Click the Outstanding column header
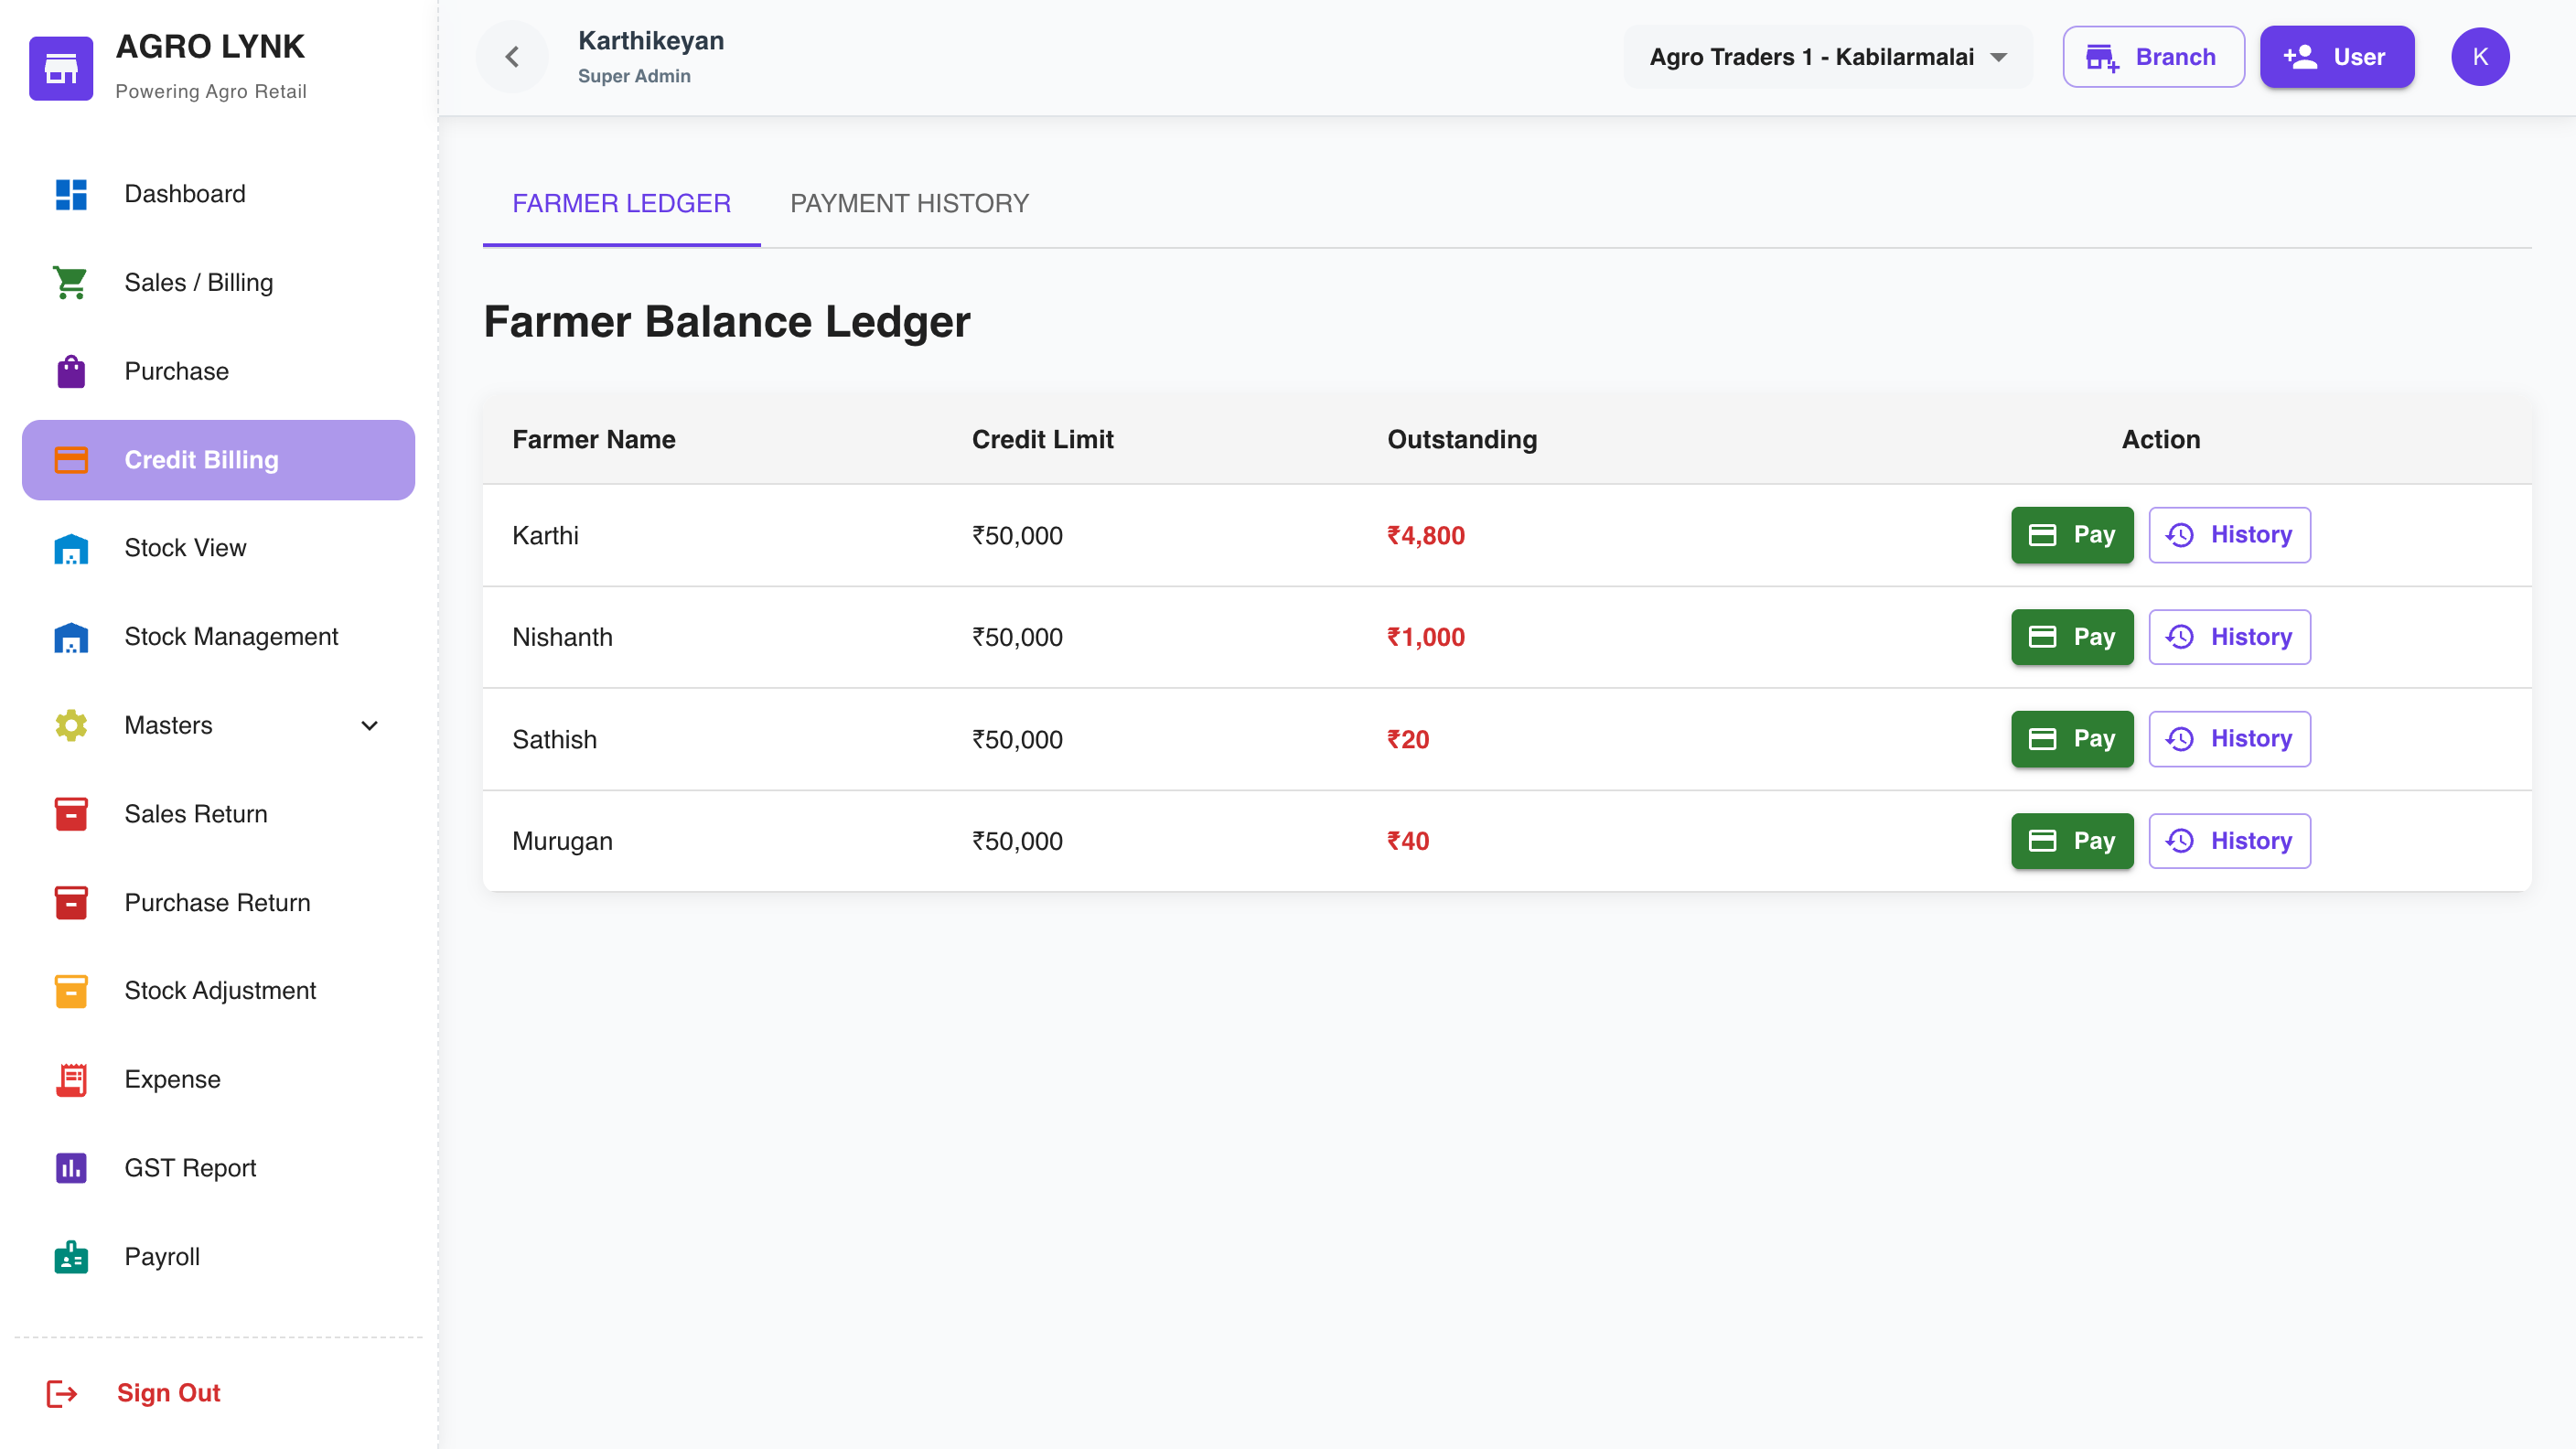The image size is (2576, 1449). click(x=1462, y=440)
